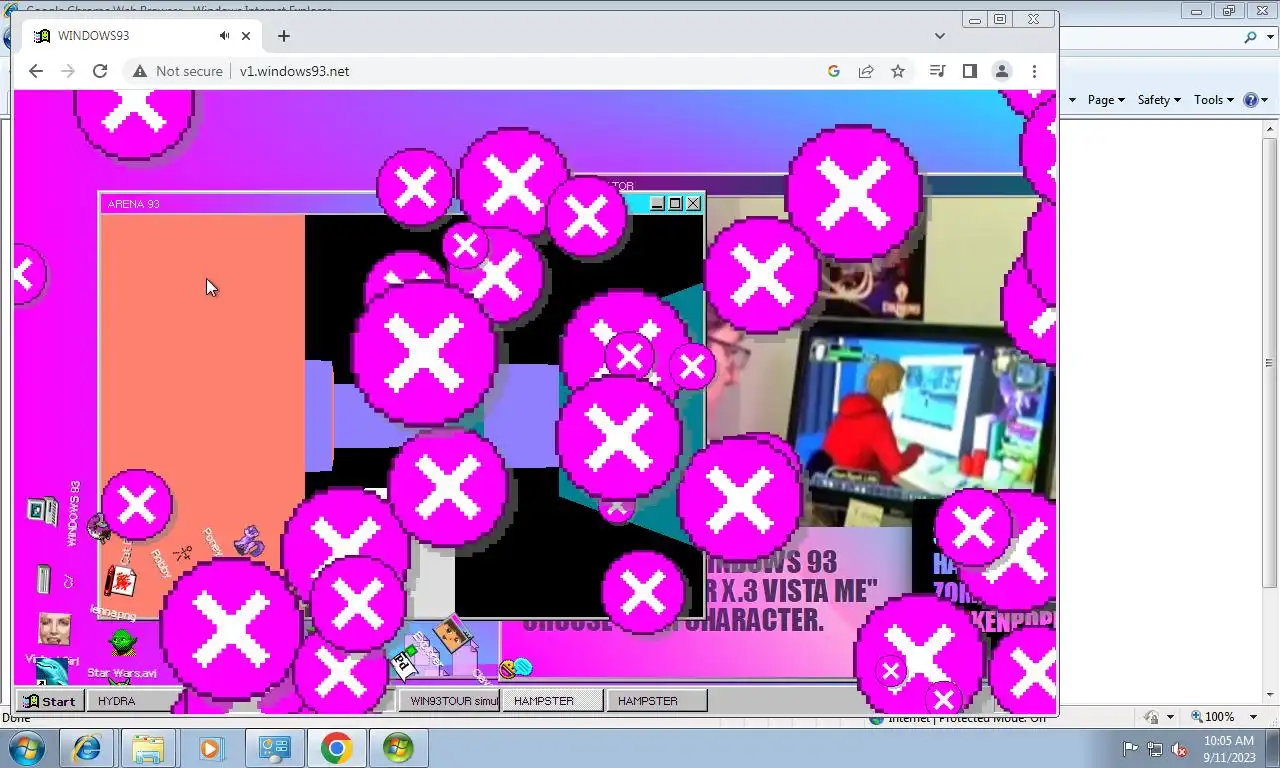
Task: Expand the Chrome tab search chevron
Action: tap(940, 36)
